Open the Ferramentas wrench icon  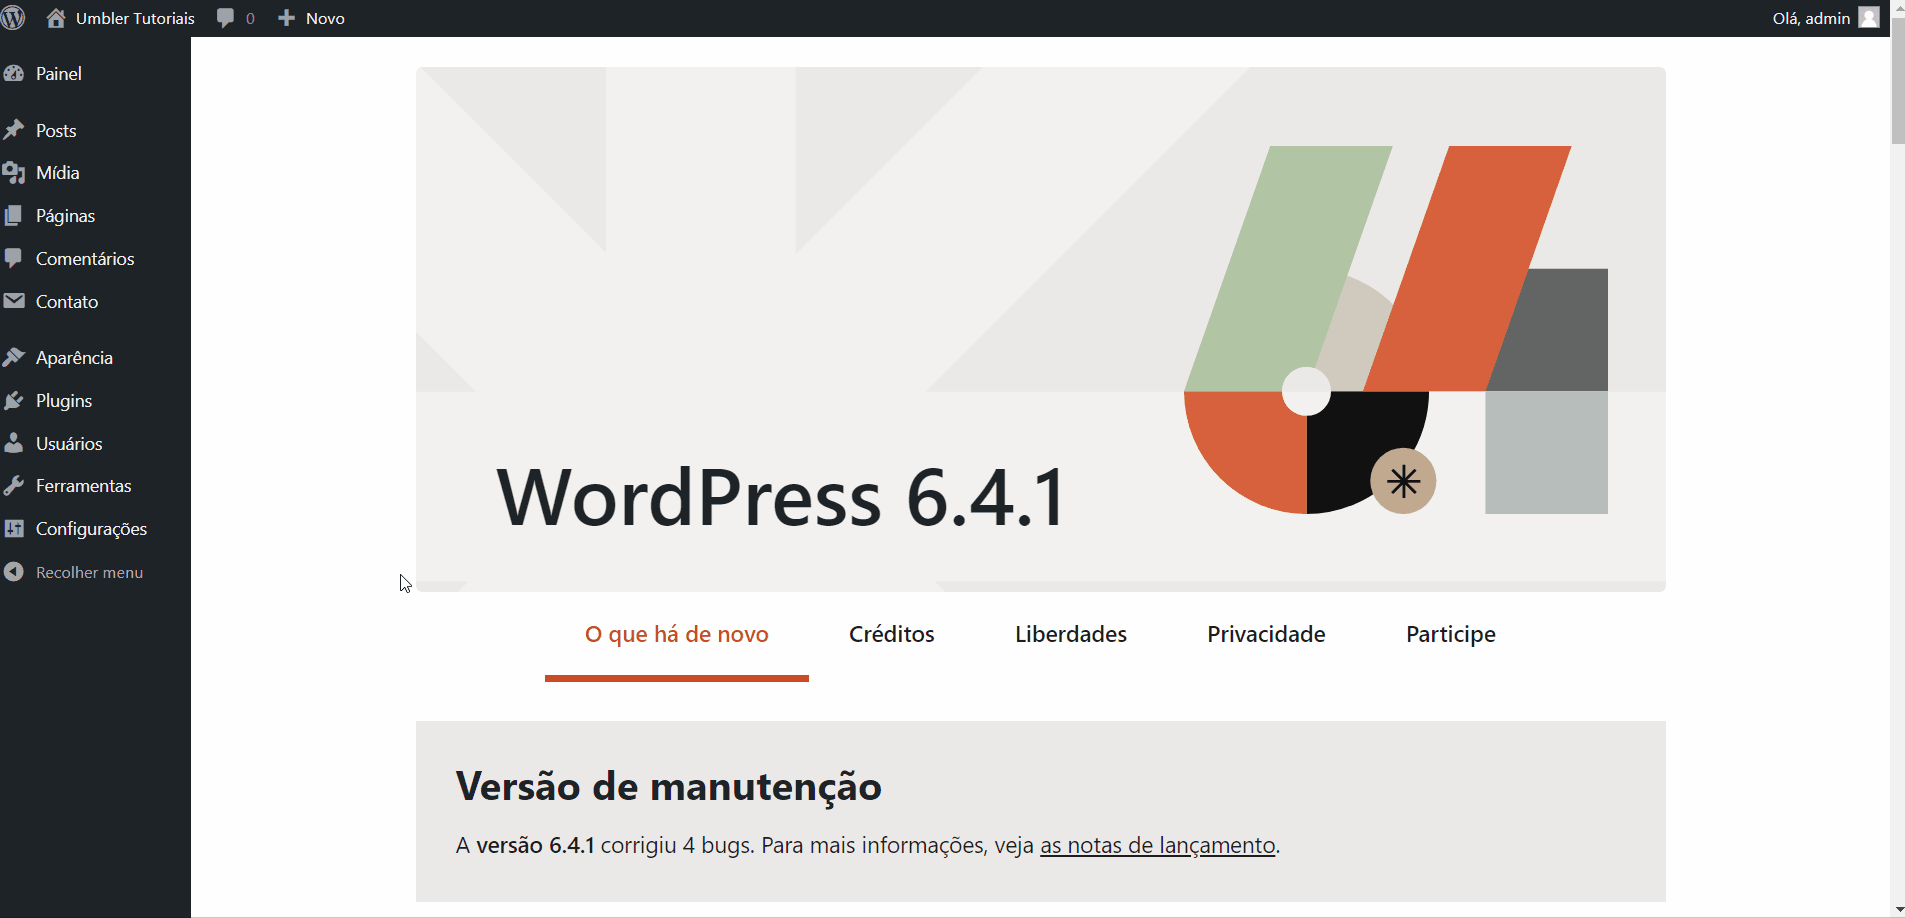click(15, 486)
